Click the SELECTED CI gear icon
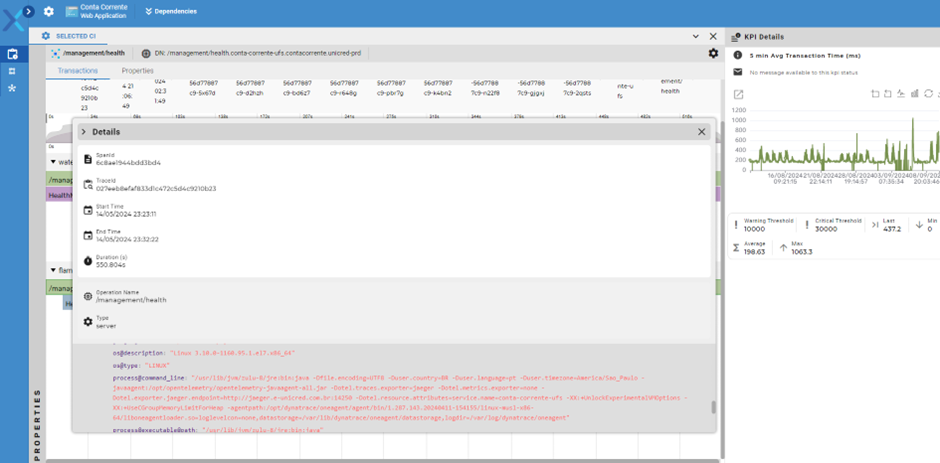The height and width of the screenshot is (463, 940). (46, 36)
